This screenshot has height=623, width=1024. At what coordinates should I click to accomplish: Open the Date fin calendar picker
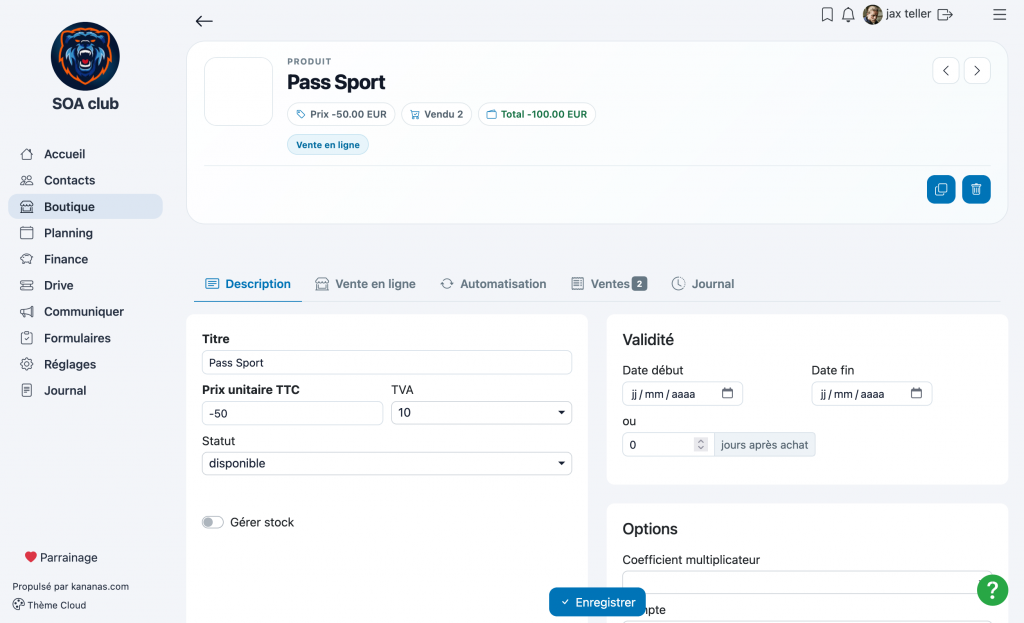click(x=916, y=393)
